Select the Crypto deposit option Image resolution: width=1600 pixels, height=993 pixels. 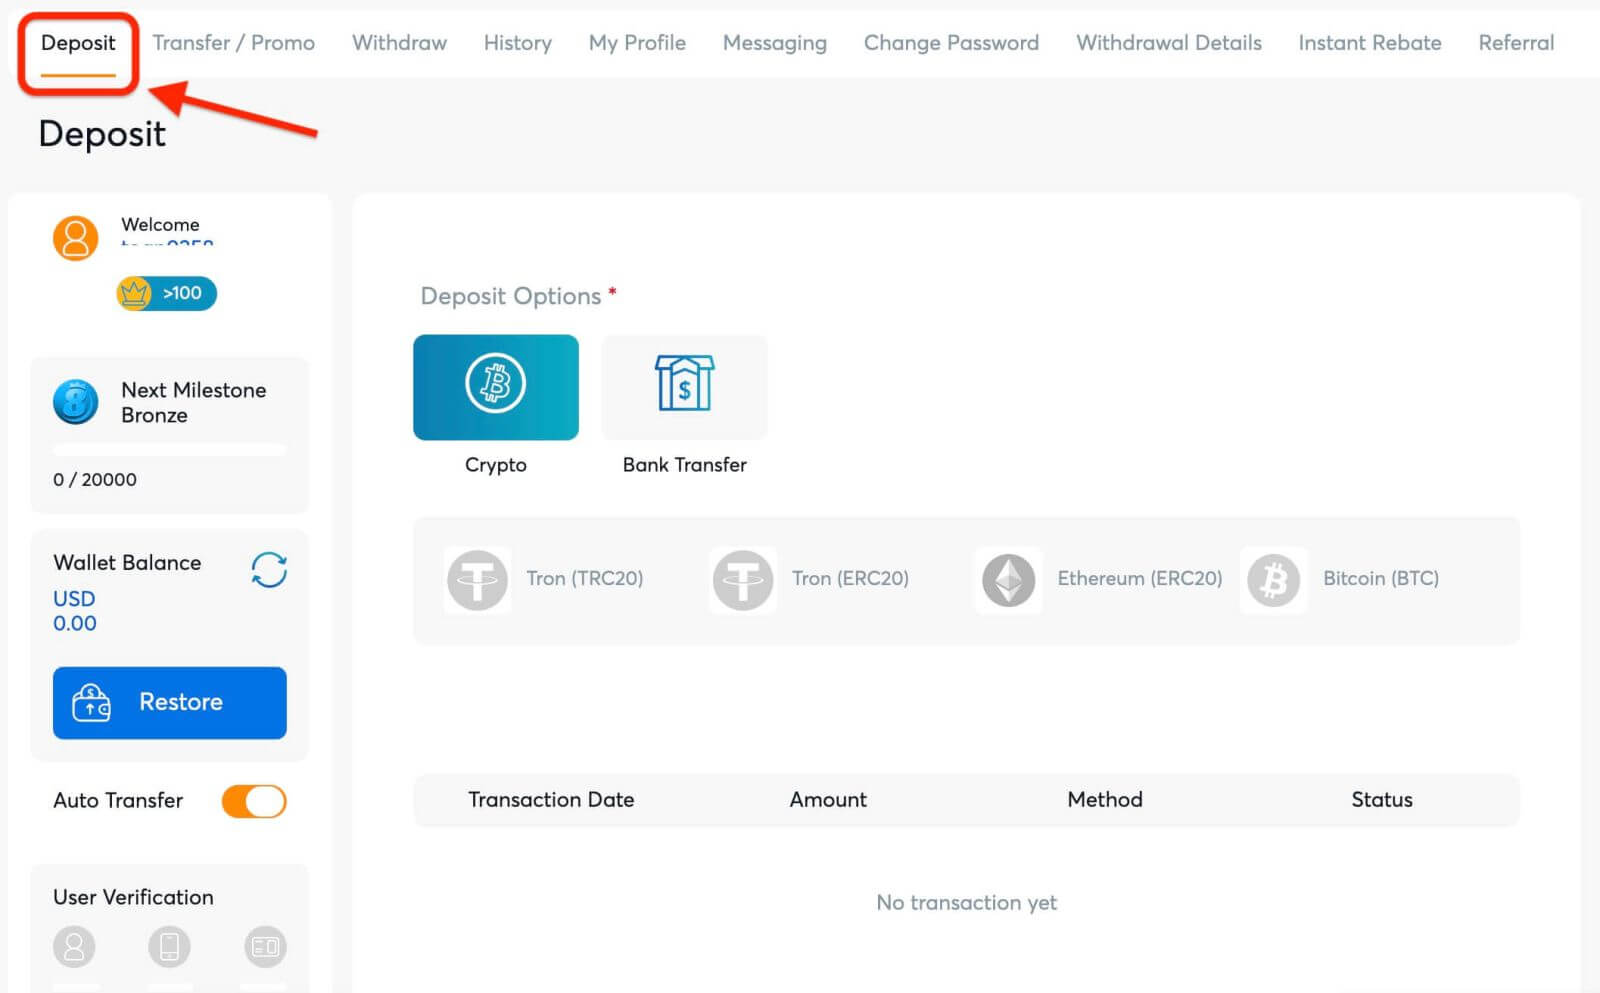click(x=495, y=387)
